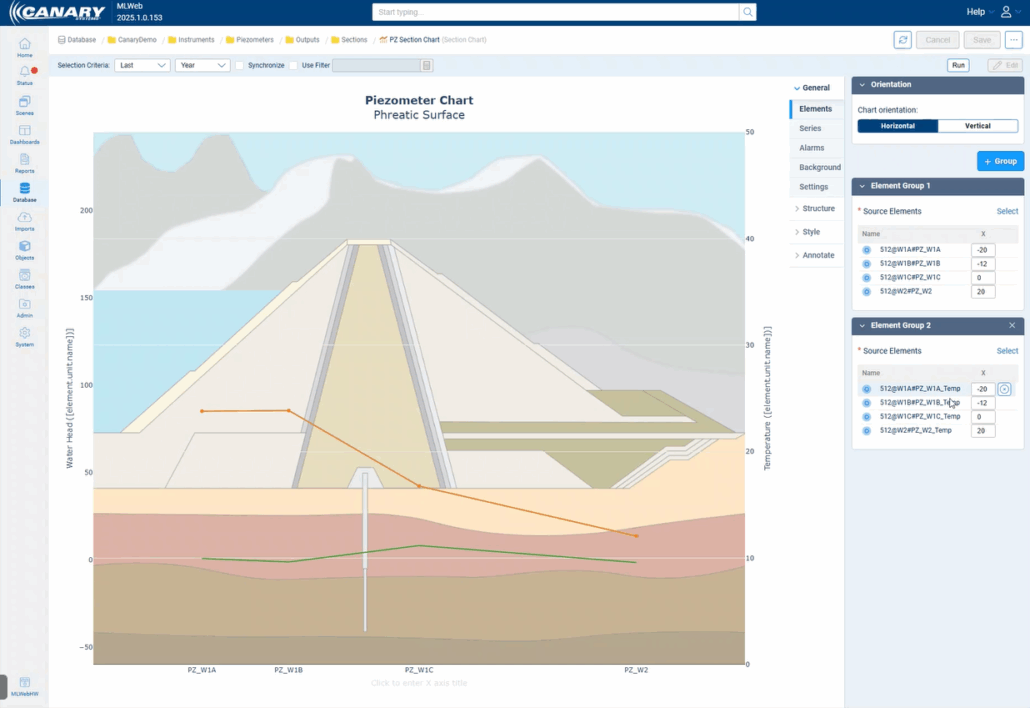Image resolution: width=1030 pixels, height=708 pixels.
Task: Click the X value field for 512@W2#PZ_W2
Action: [982, 291]
